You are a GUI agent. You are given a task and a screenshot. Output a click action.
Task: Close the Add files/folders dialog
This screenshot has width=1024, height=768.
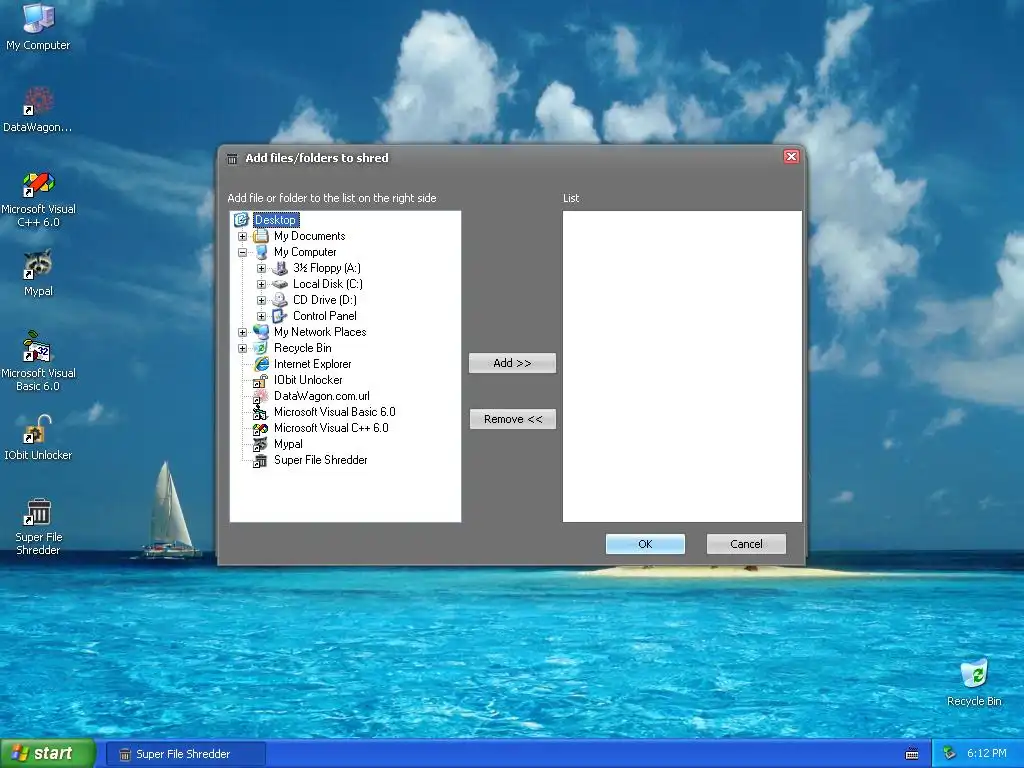click(x=791, y=157)
